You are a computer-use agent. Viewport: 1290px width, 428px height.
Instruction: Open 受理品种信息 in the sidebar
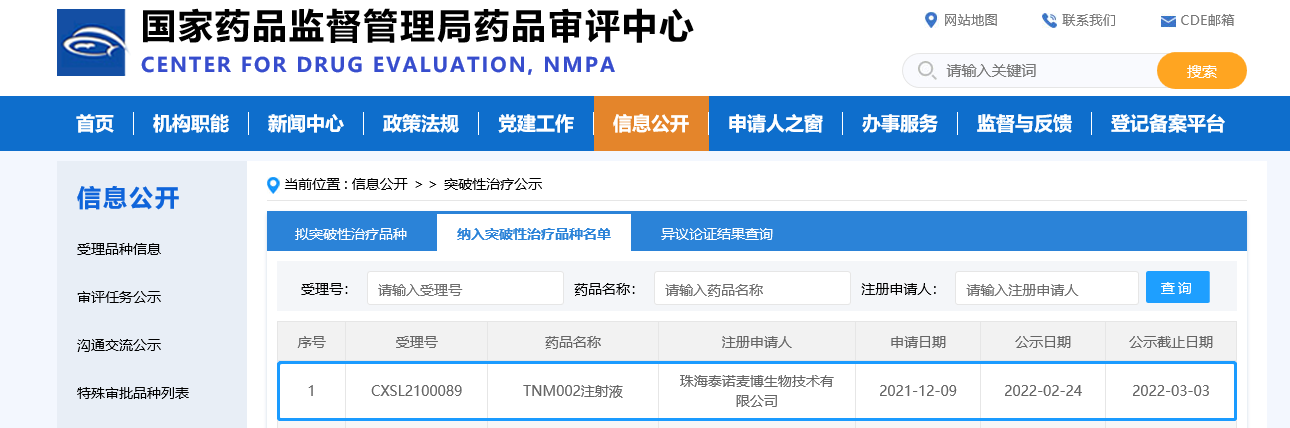tap(119, 249)
